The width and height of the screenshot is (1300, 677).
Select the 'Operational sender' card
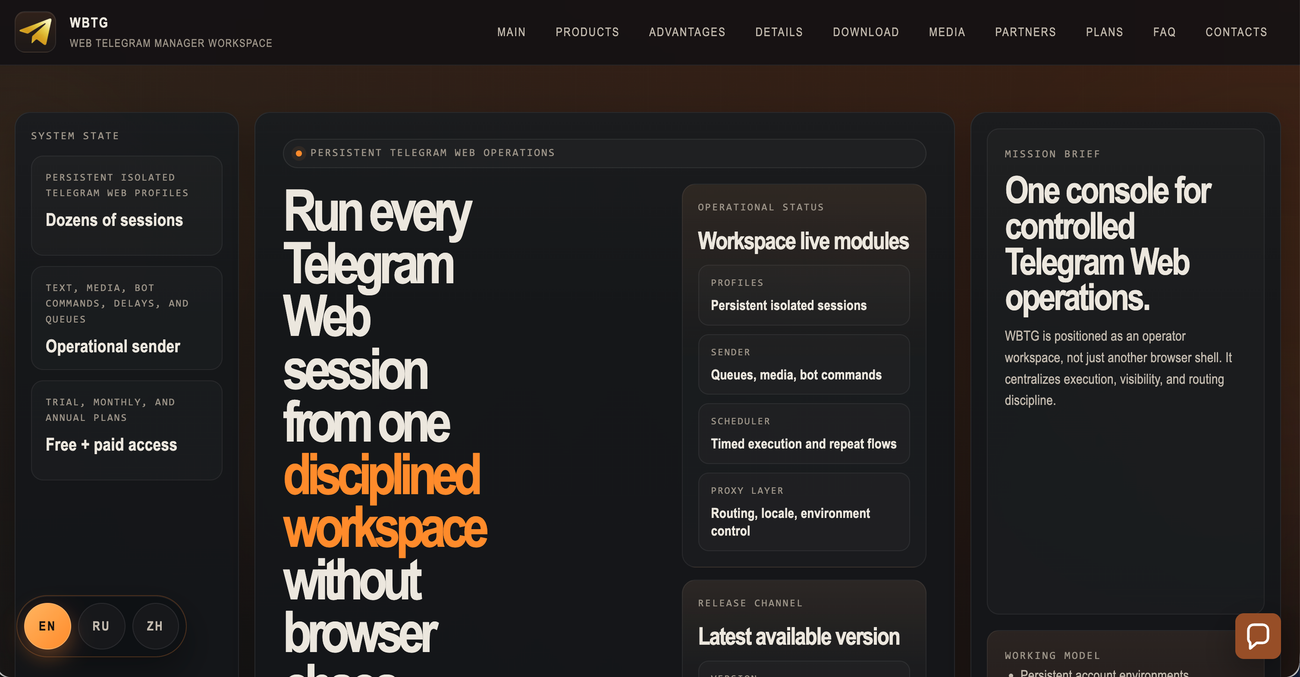(x=127, y=318)
